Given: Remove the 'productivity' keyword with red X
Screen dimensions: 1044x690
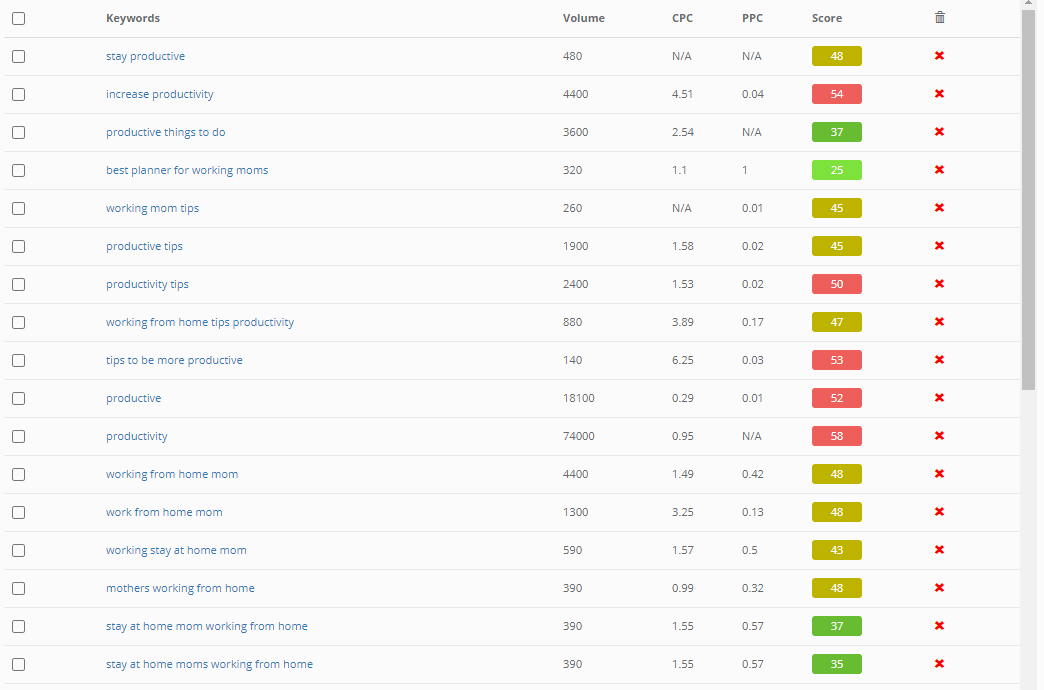Looking at the screenshot, I should [x=939, y=436].
